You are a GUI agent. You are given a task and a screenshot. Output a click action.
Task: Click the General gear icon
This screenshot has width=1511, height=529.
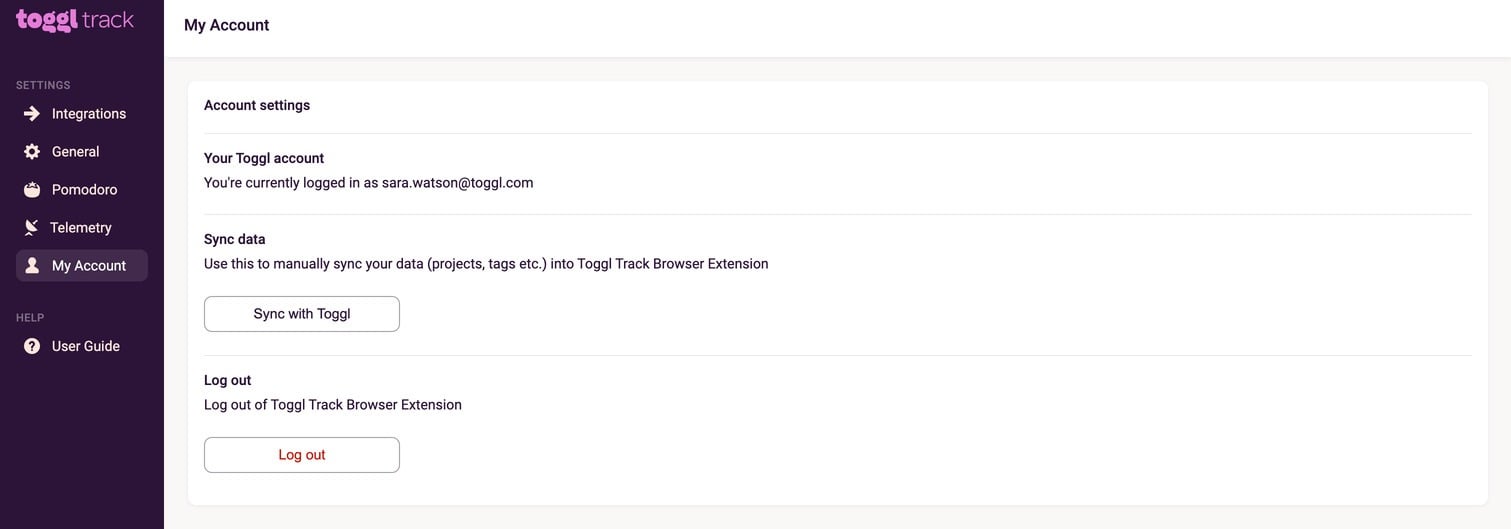click(x=32, y=152)
